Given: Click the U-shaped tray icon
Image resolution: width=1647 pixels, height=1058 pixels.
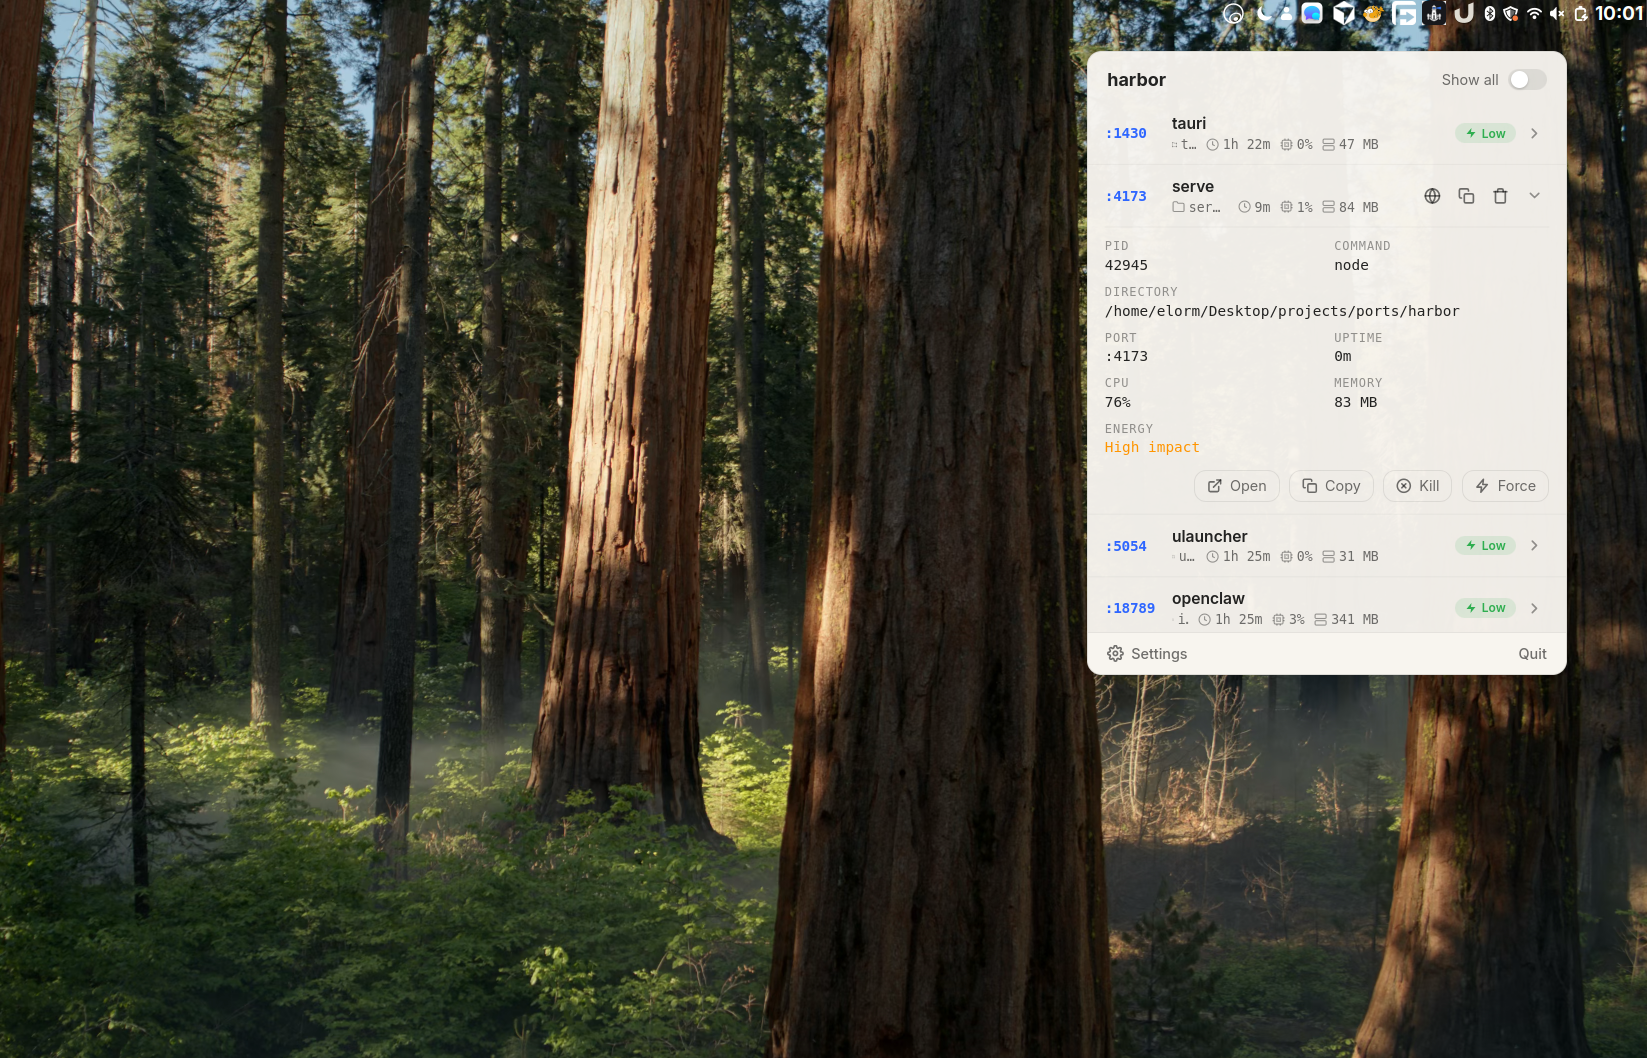Looking at the screenshot, I should 1464,13.
